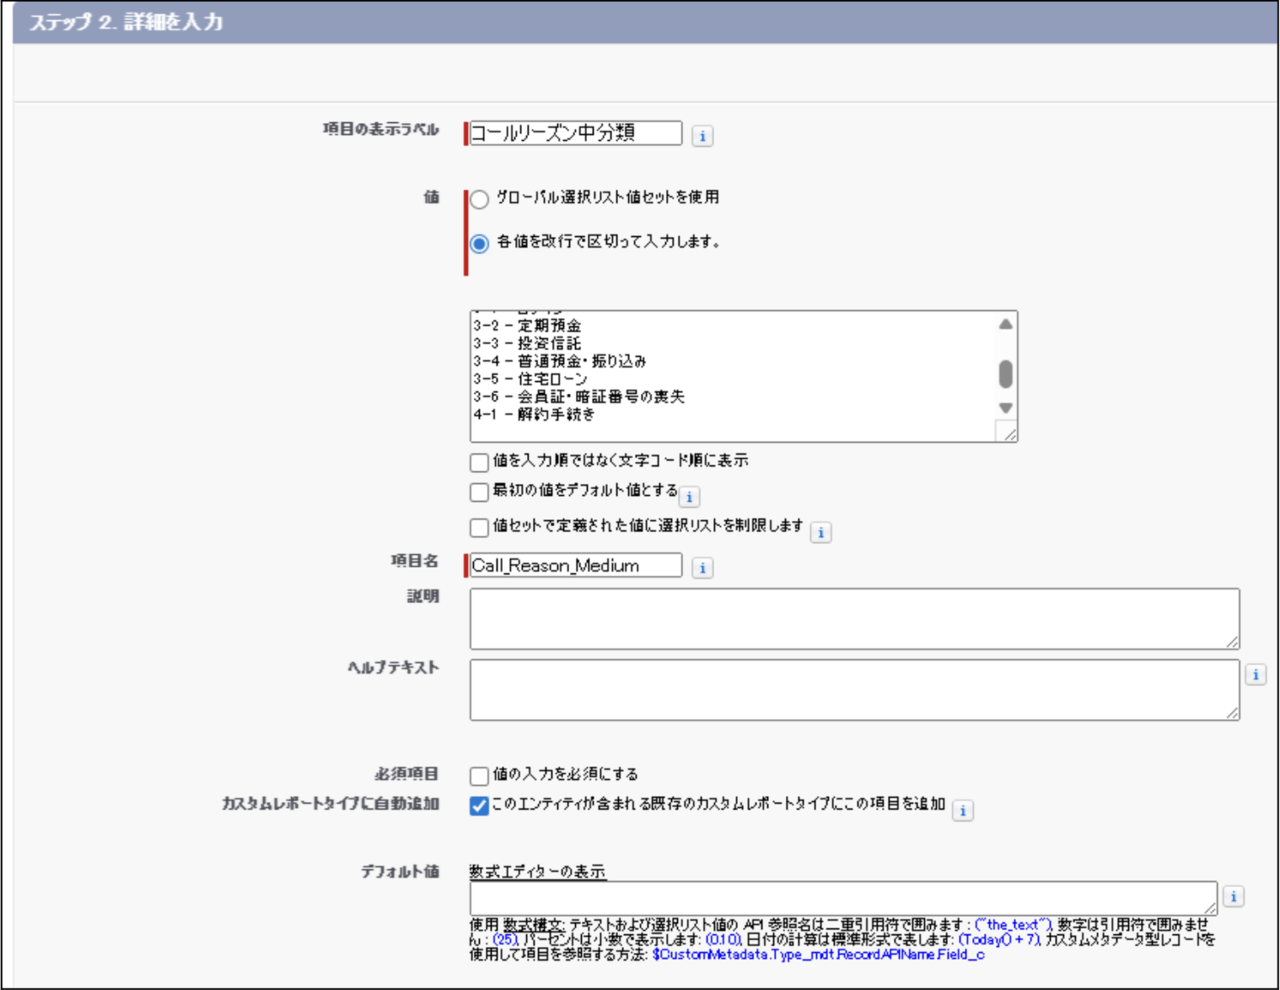Enable 値を入力順ではなく文字コード順に表示 checkbox
Viewport: 1280px width, 990px height.
click(479, 463)
